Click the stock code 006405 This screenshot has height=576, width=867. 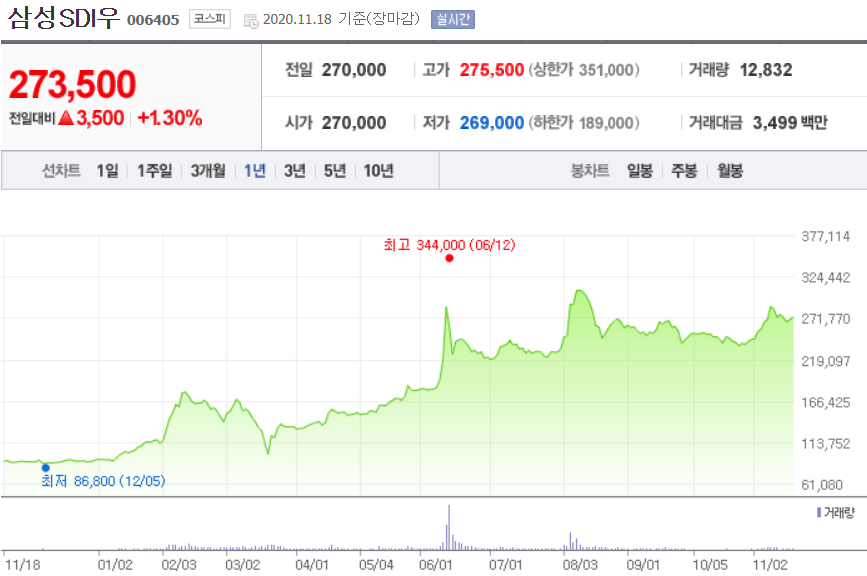click(153, 20)
